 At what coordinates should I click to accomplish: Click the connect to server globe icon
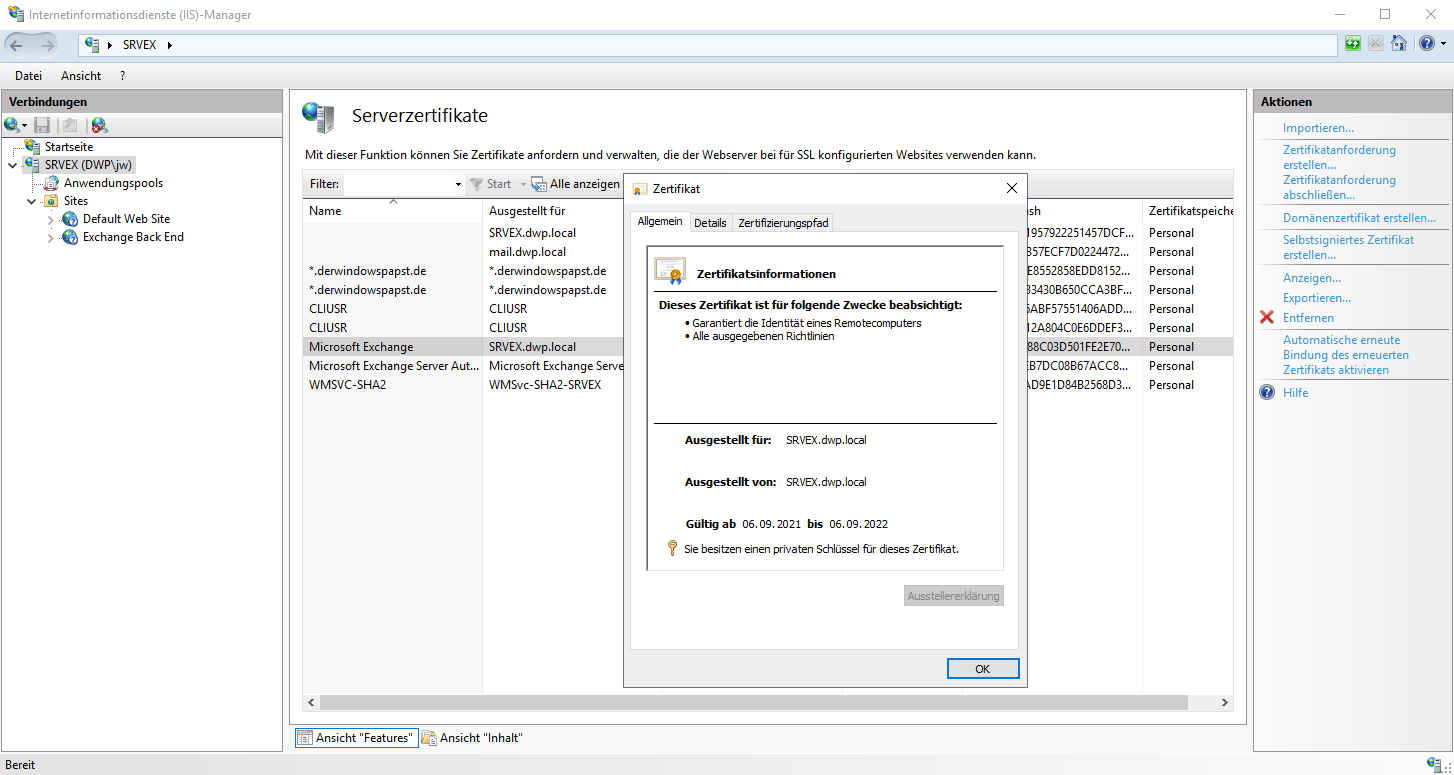[x=12, y=125]
